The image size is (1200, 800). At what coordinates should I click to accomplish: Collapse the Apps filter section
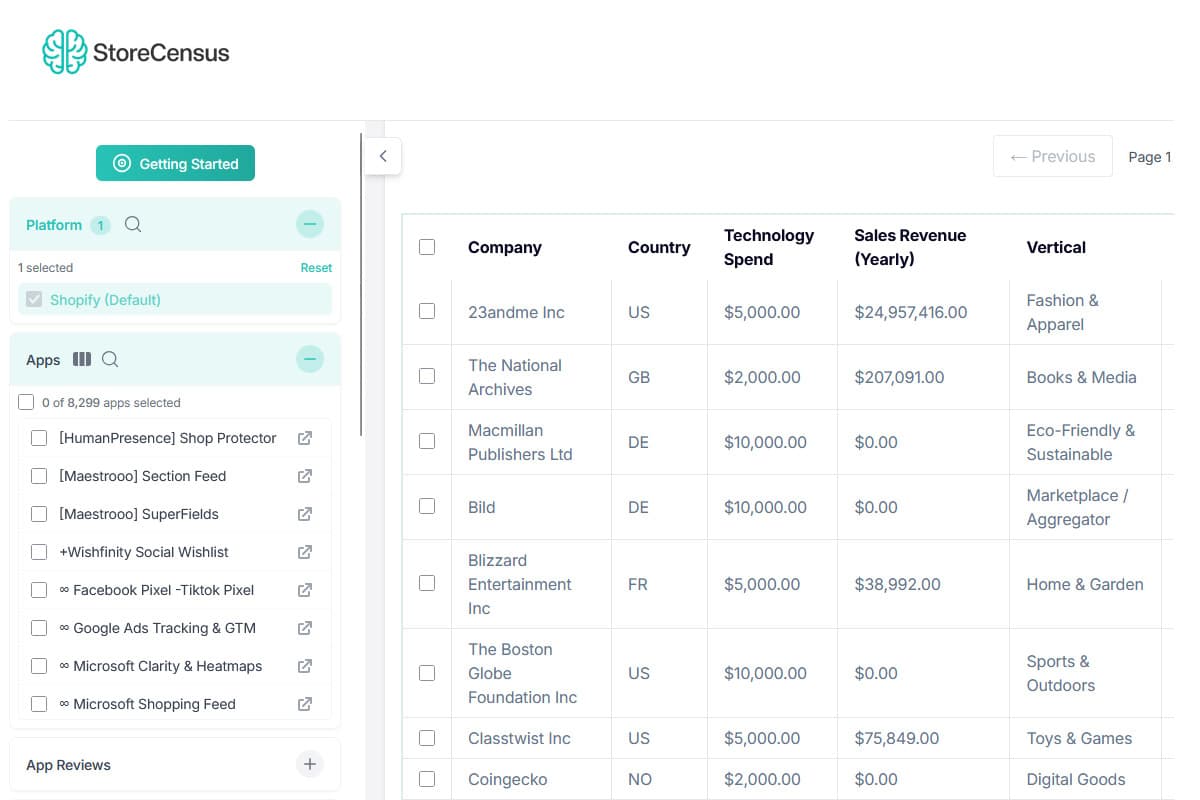point(310,359)
